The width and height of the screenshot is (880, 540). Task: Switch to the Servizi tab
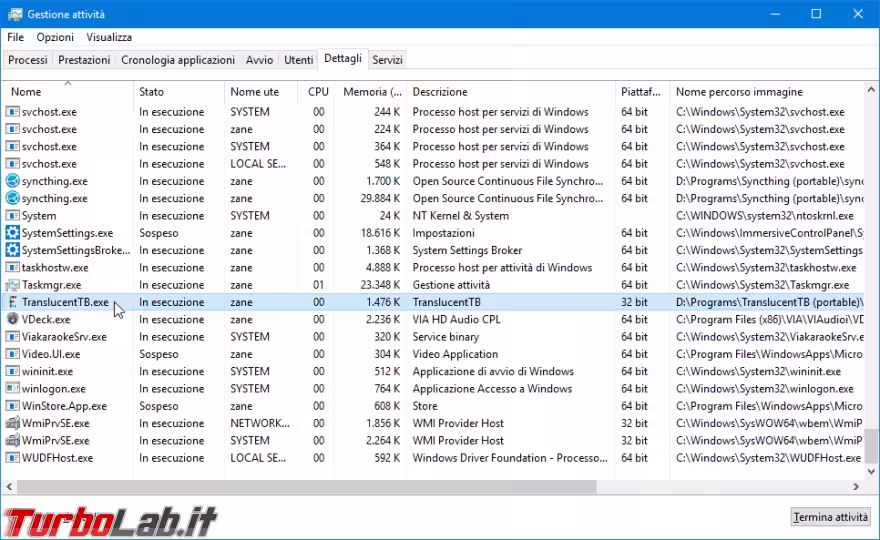387,60
